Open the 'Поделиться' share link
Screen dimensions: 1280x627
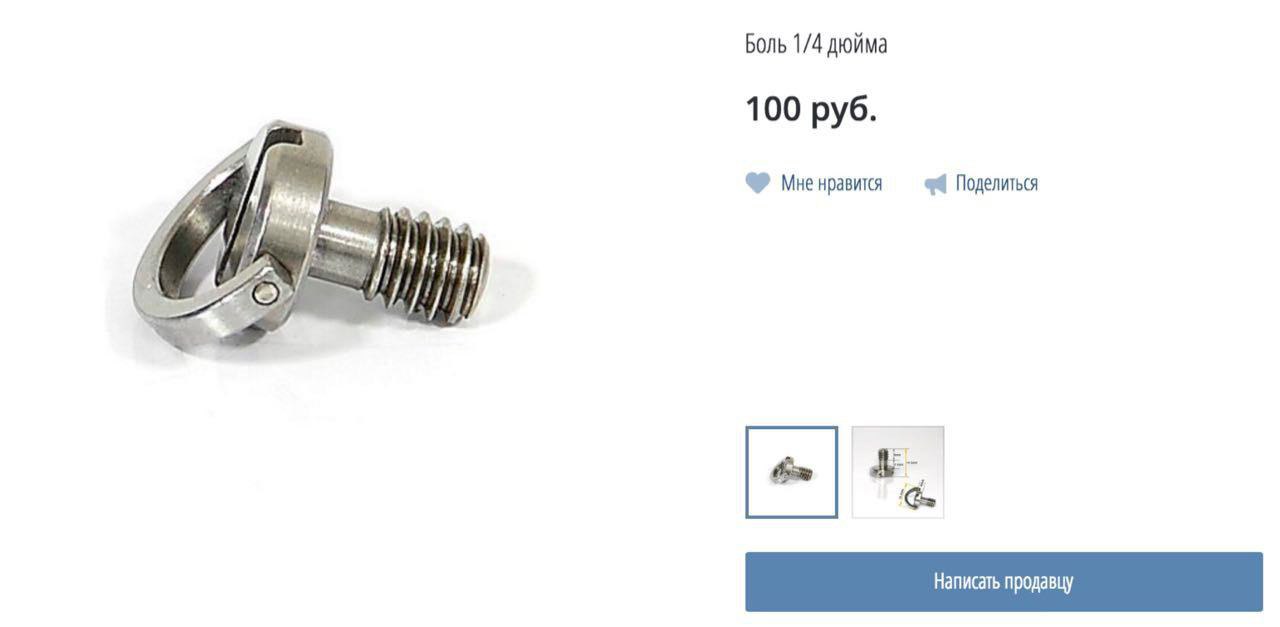[996, 183]
